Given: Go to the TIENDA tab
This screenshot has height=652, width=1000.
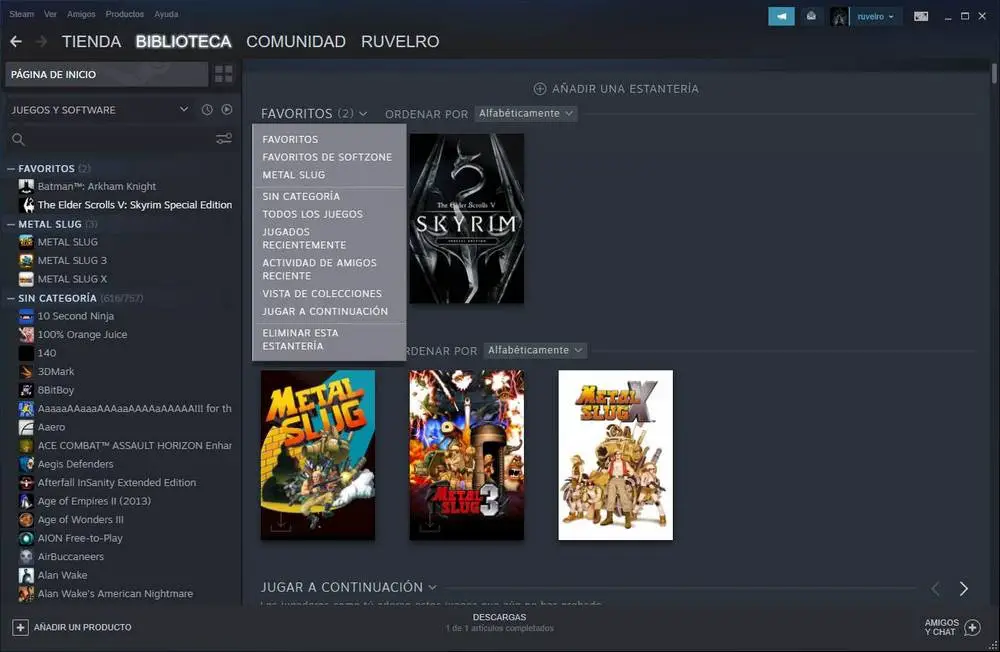Looking at the screenshot, I should pos(91,41).
